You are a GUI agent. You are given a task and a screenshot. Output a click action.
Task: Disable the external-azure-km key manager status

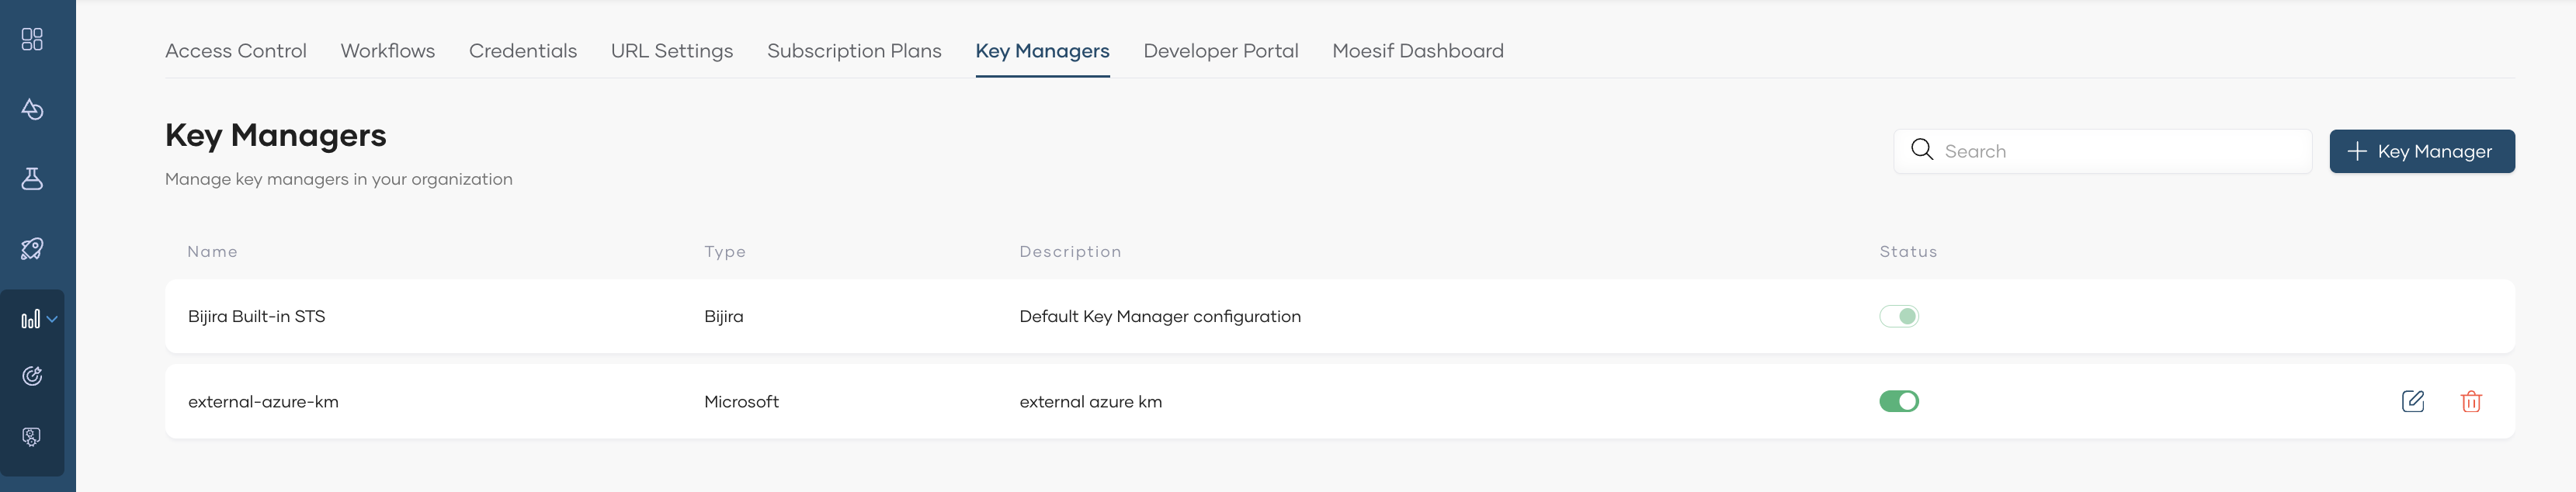coord(1898,401)
